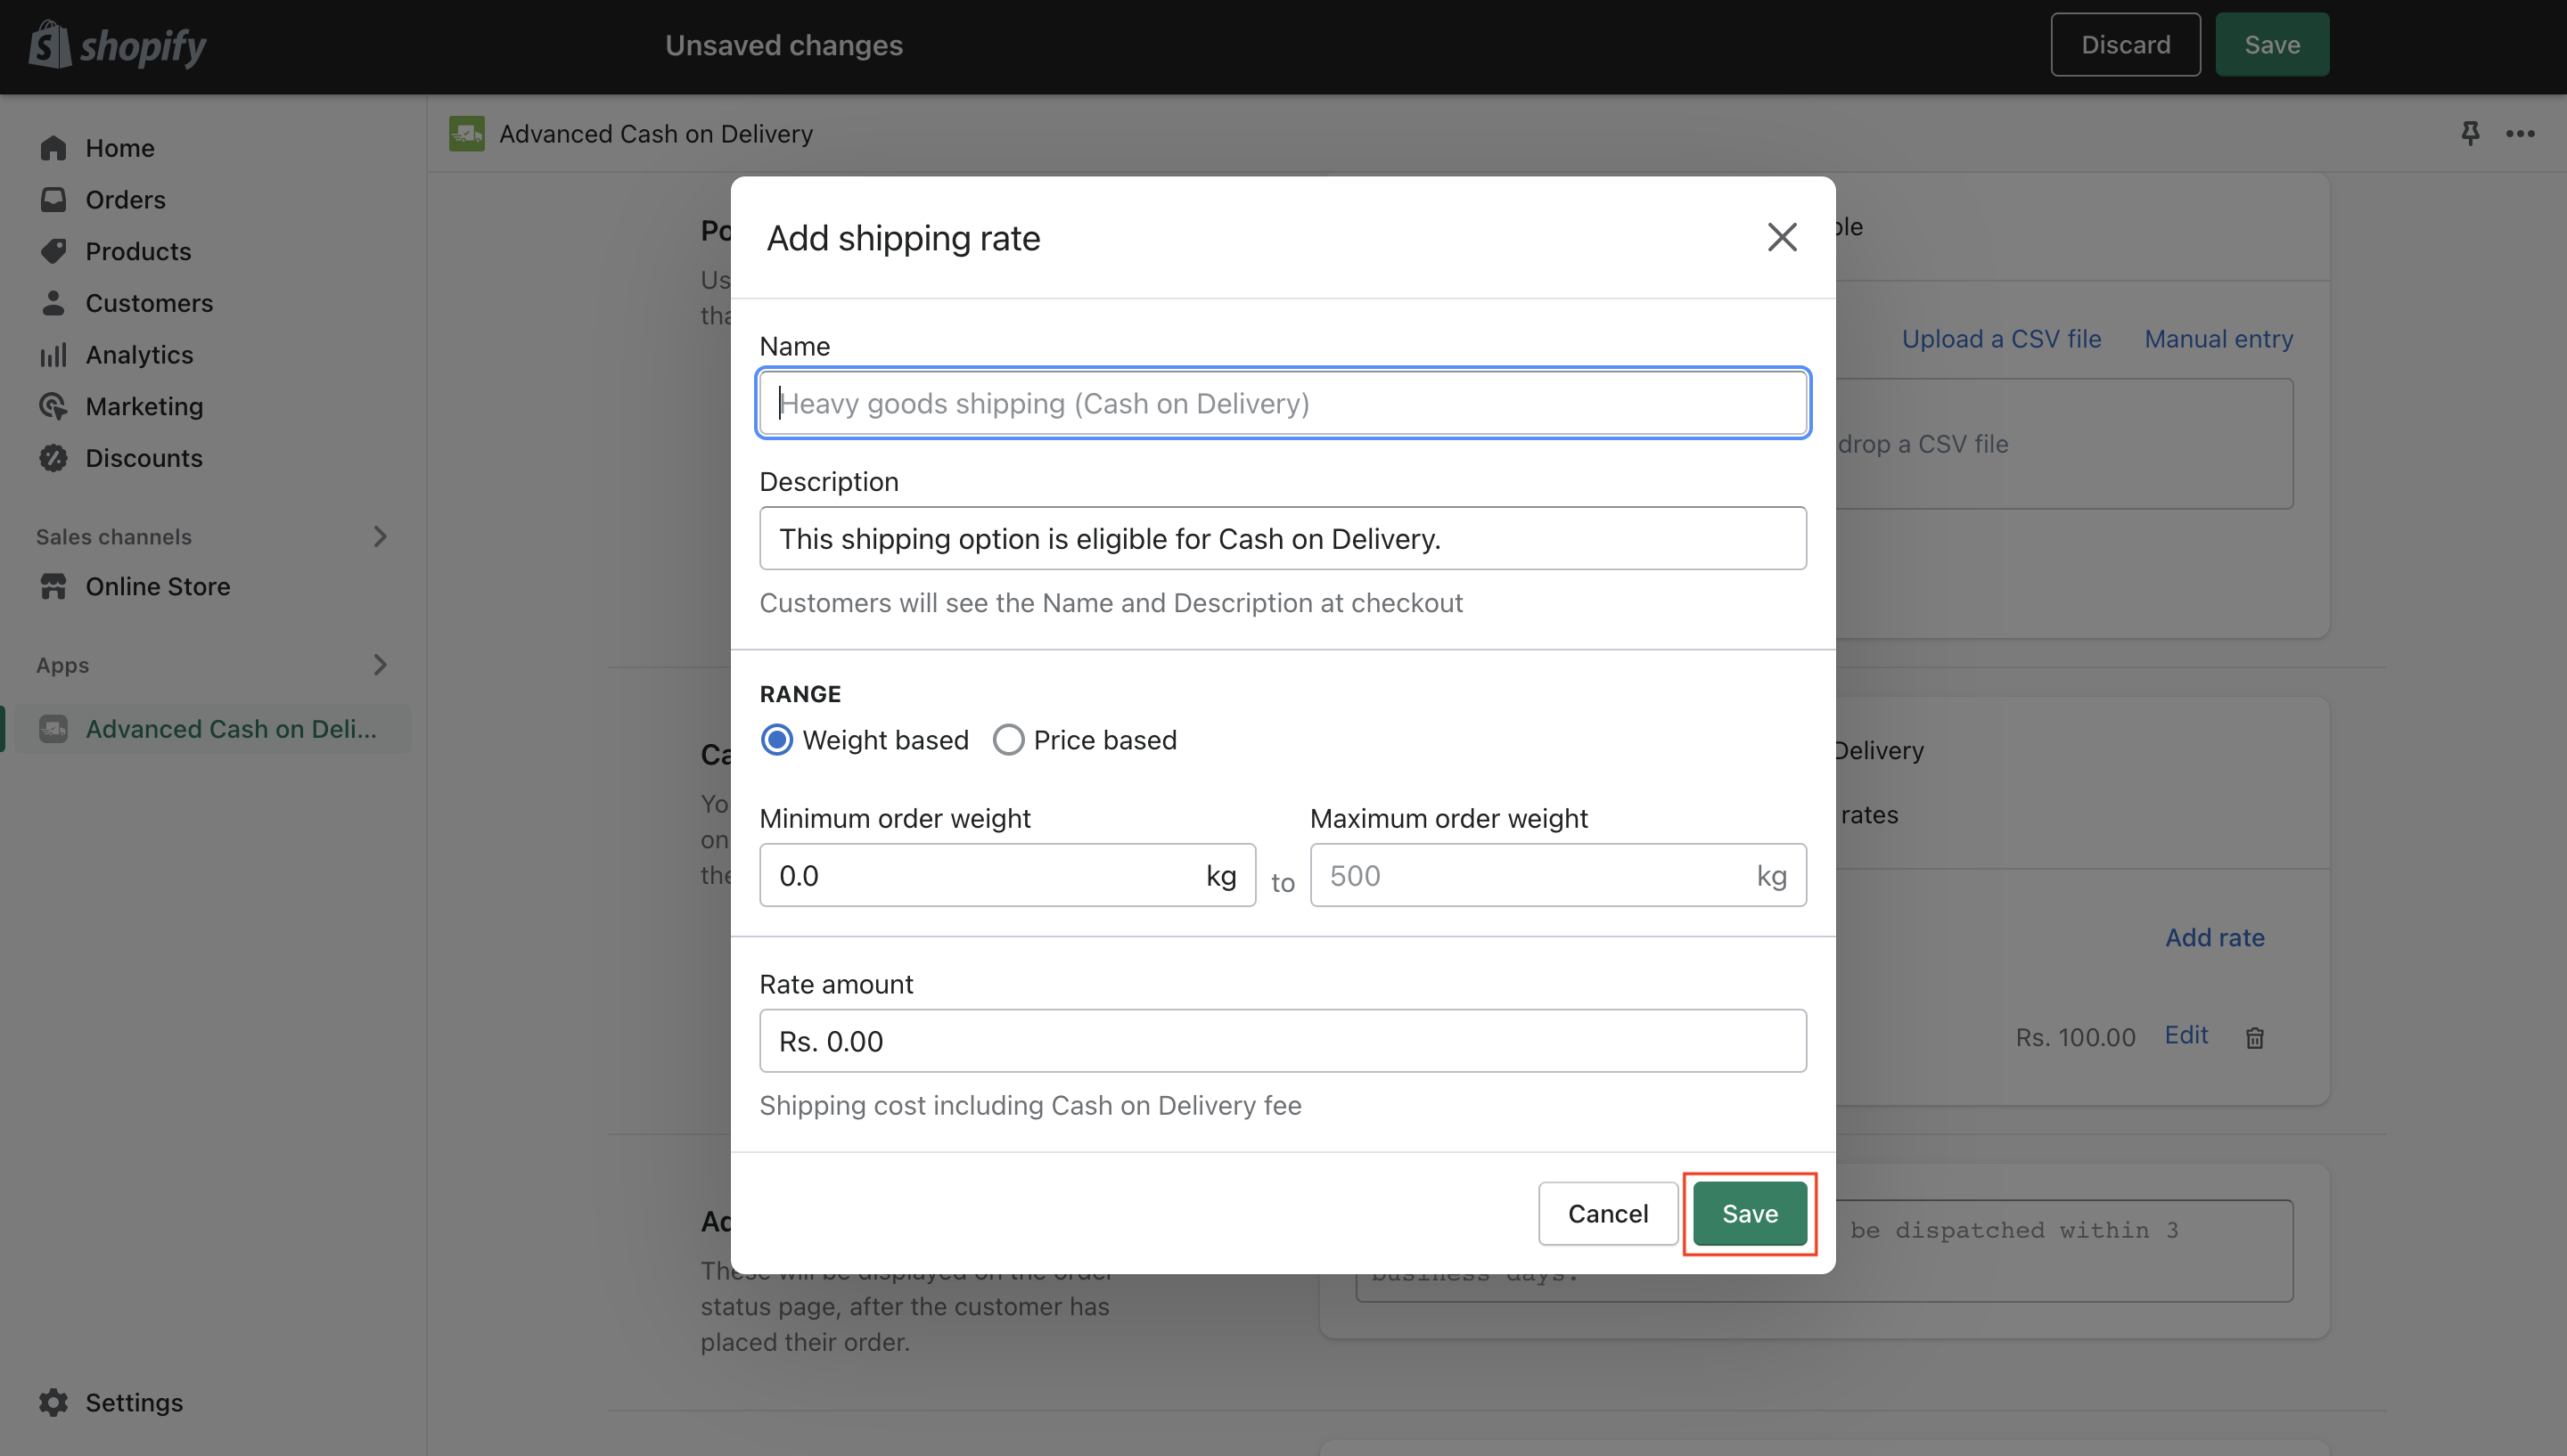Click the Customers icon
The width and height of the screenshot is (2567, 1456).
[53, 302]
